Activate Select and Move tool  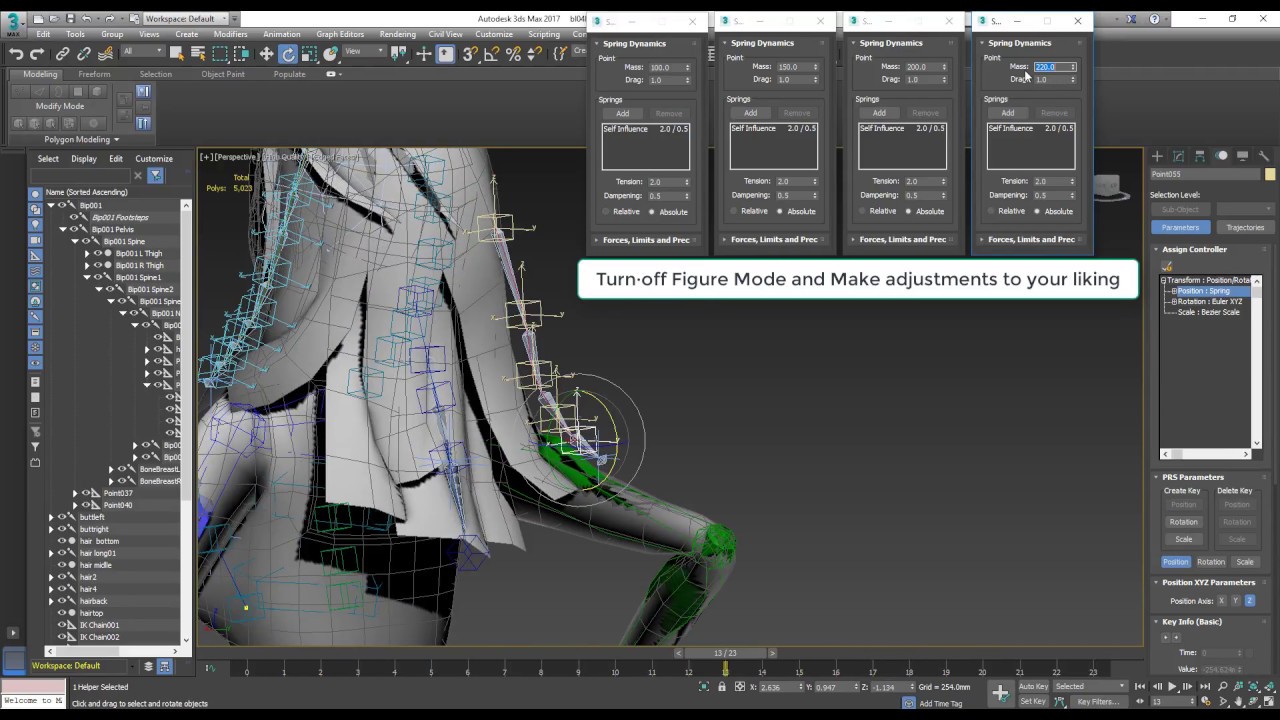tap(266, 54)
